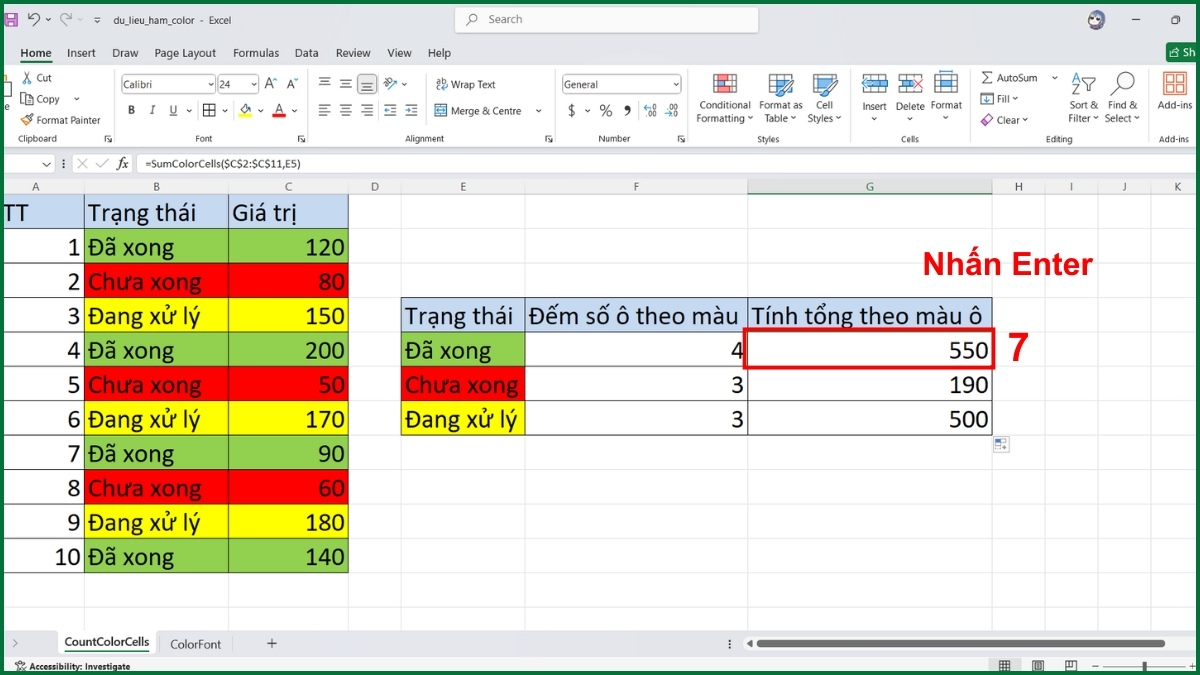The width and height of the screenshot is (1200, 675).
Task: Open Conditional Formatting options
Action: point(724,97)
